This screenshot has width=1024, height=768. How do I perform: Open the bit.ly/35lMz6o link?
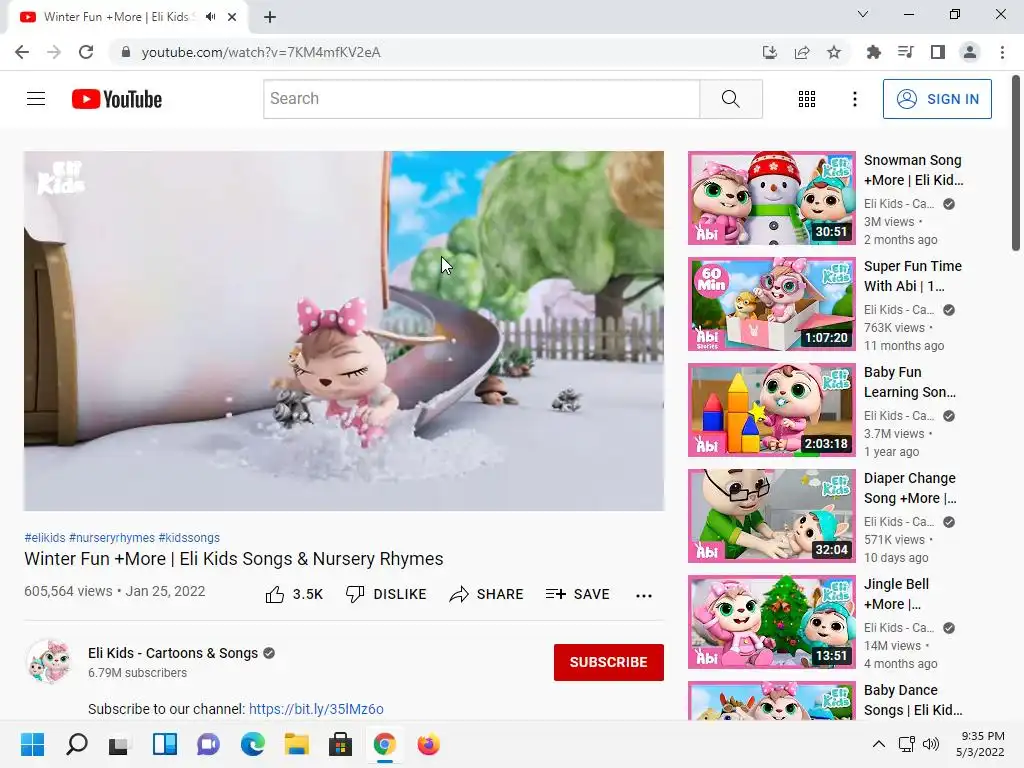click(316, 709)
